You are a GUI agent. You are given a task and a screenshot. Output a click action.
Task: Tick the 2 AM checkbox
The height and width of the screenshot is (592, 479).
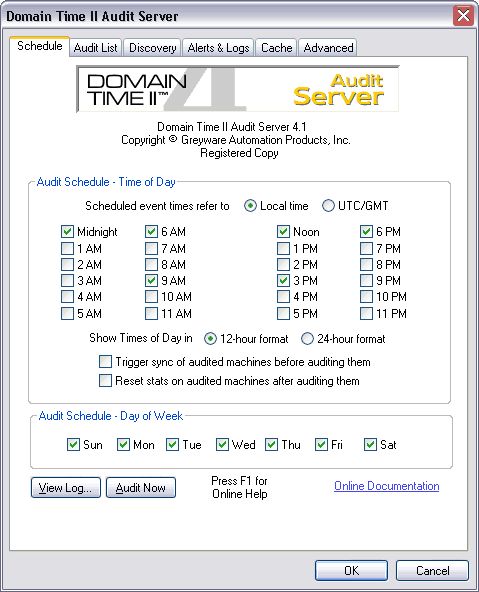(67, 264)
